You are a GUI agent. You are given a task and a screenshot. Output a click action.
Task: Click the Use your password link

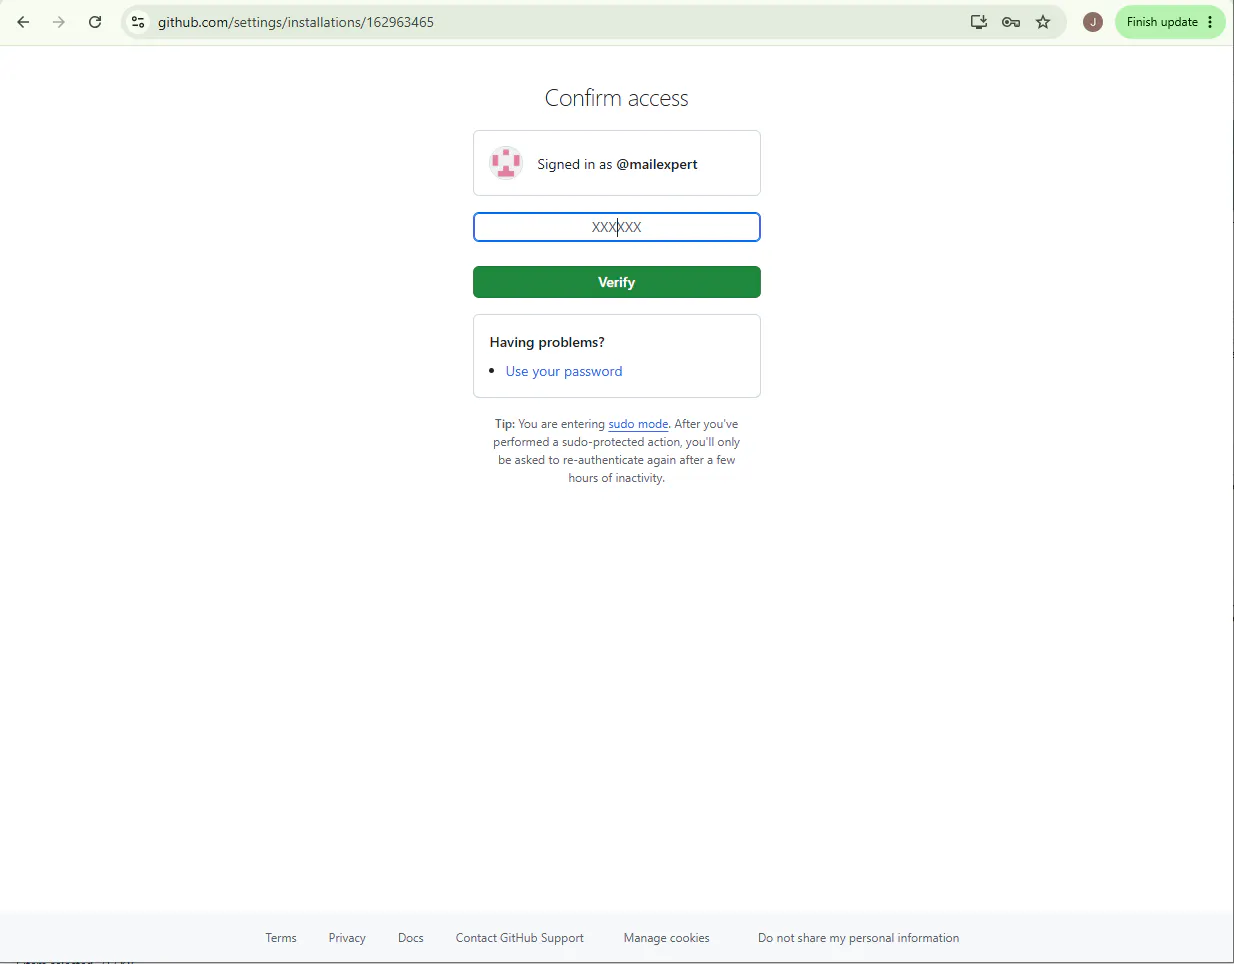click(564, 371)
